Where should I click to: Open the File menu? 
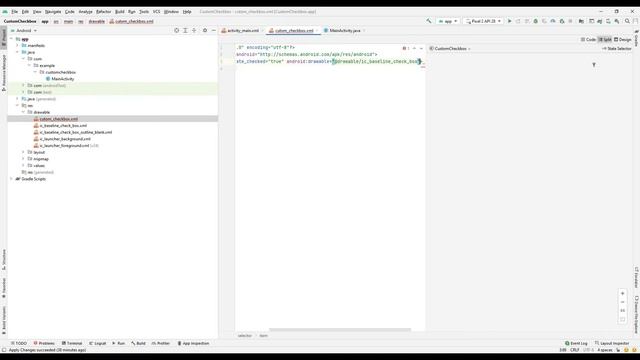tap(15, 12)
